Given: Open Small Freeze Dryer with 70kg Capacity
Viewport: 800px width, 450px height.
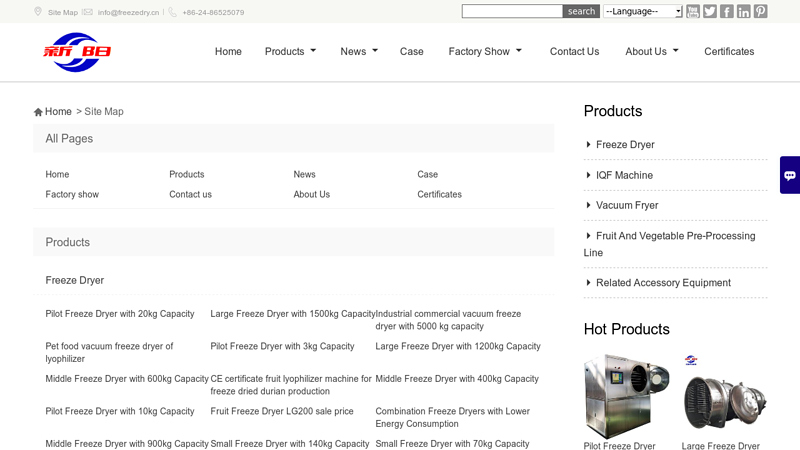Looking at the screenshot, I should tap(452, 444).
